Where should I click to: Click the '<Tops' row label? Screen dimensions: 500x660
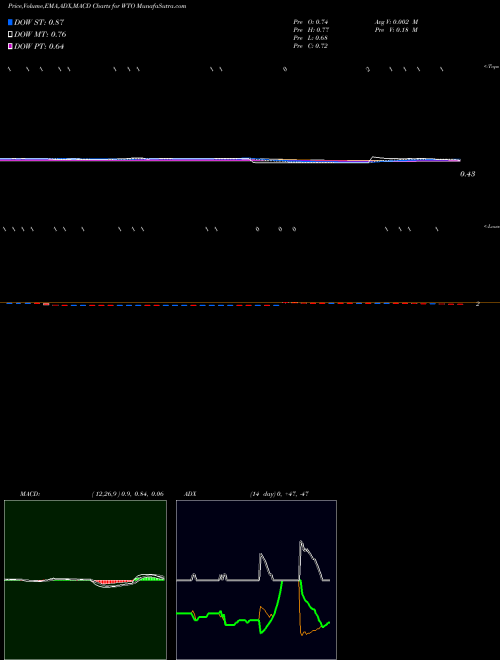(x=491, y=67)
